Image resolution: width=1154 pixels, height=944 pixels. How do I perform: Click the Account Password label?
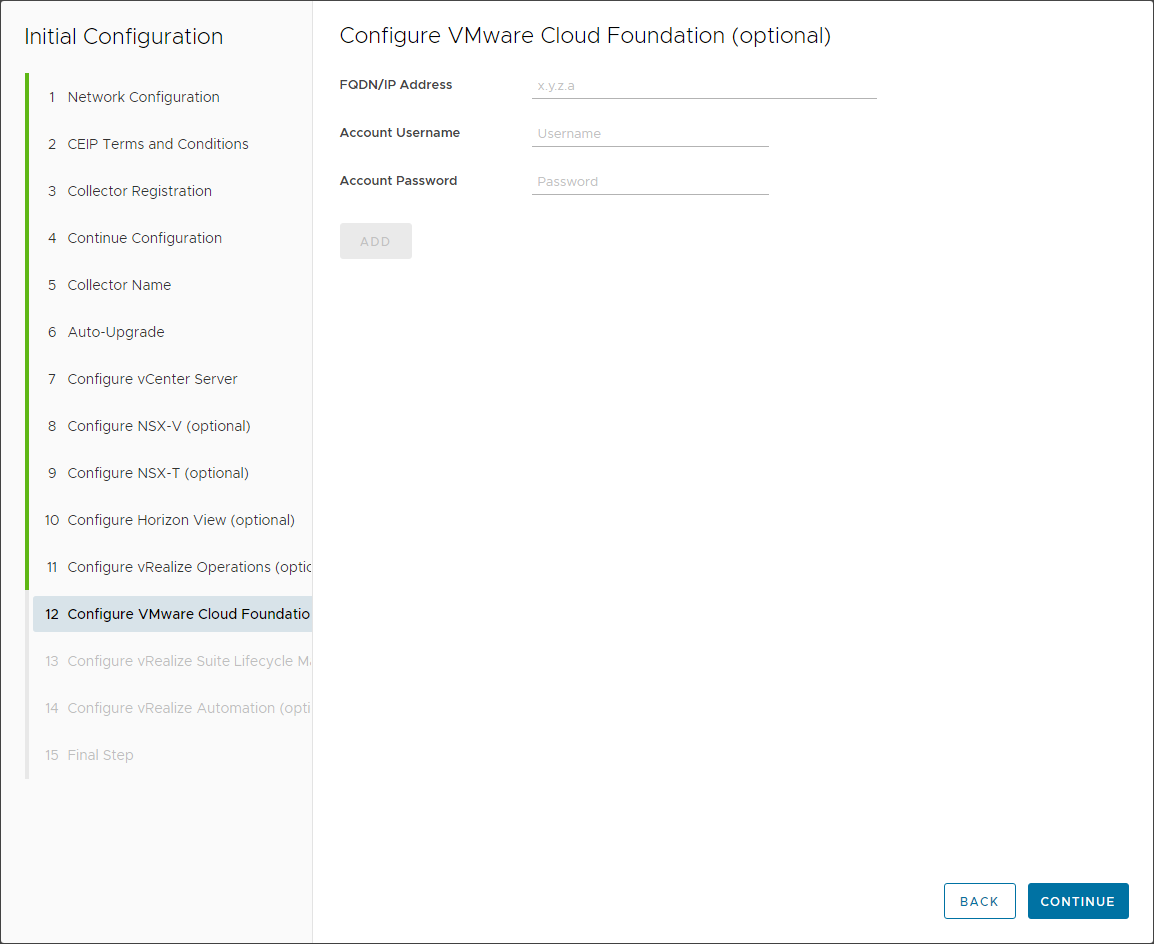click(x=398, y=180)
